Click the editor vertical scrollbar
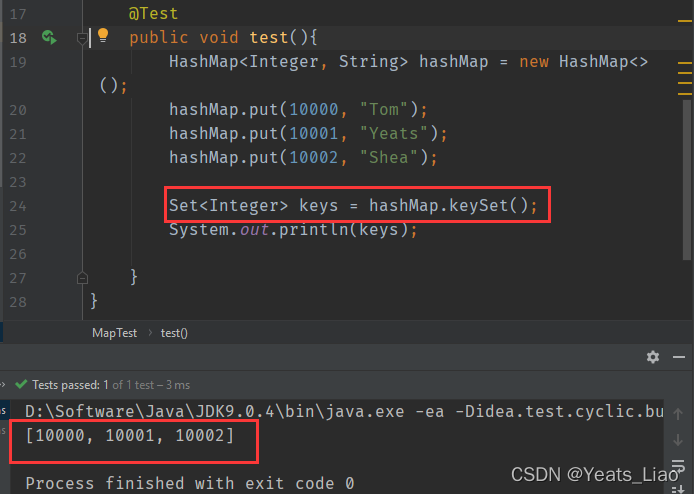This screenshot has width=694, height=494. pyautogui.click(x=686, y=179)
